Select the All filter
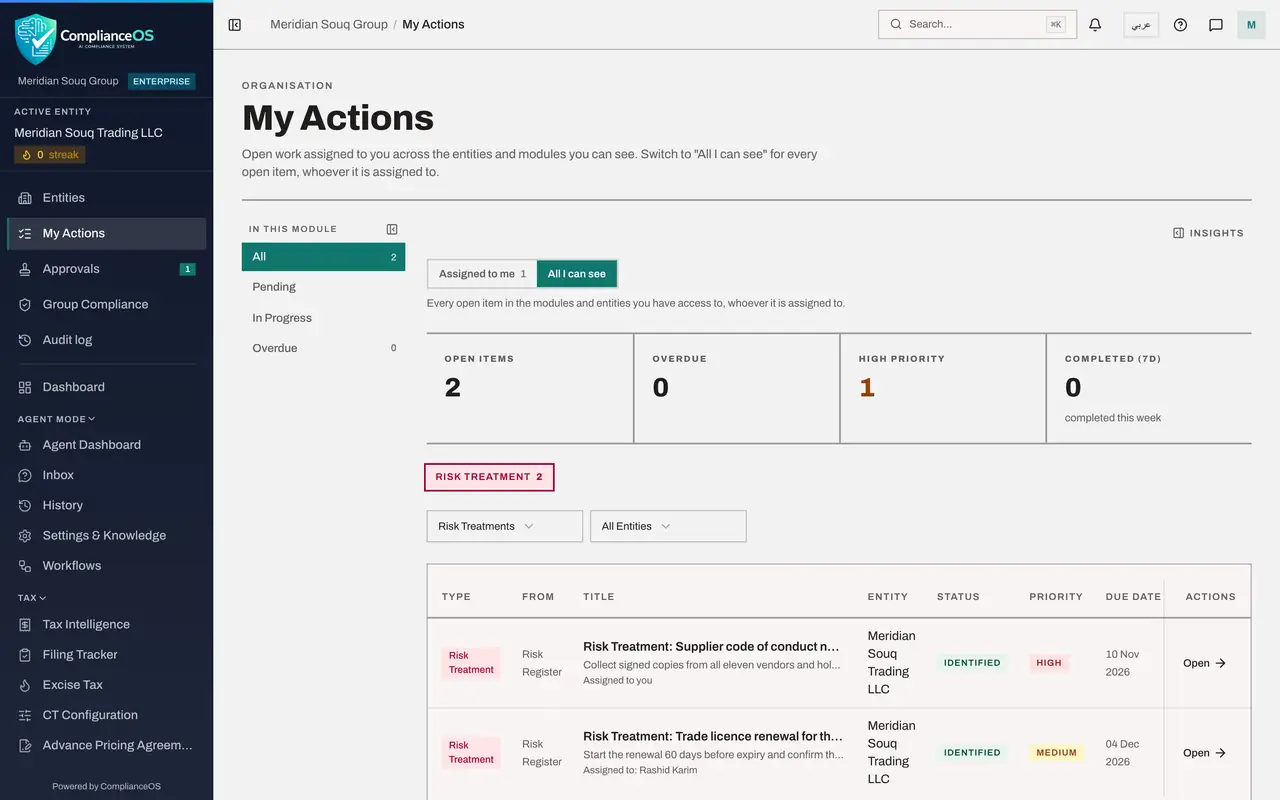The height and width of the screenshot is (800, 1280). tap(323, 257)
